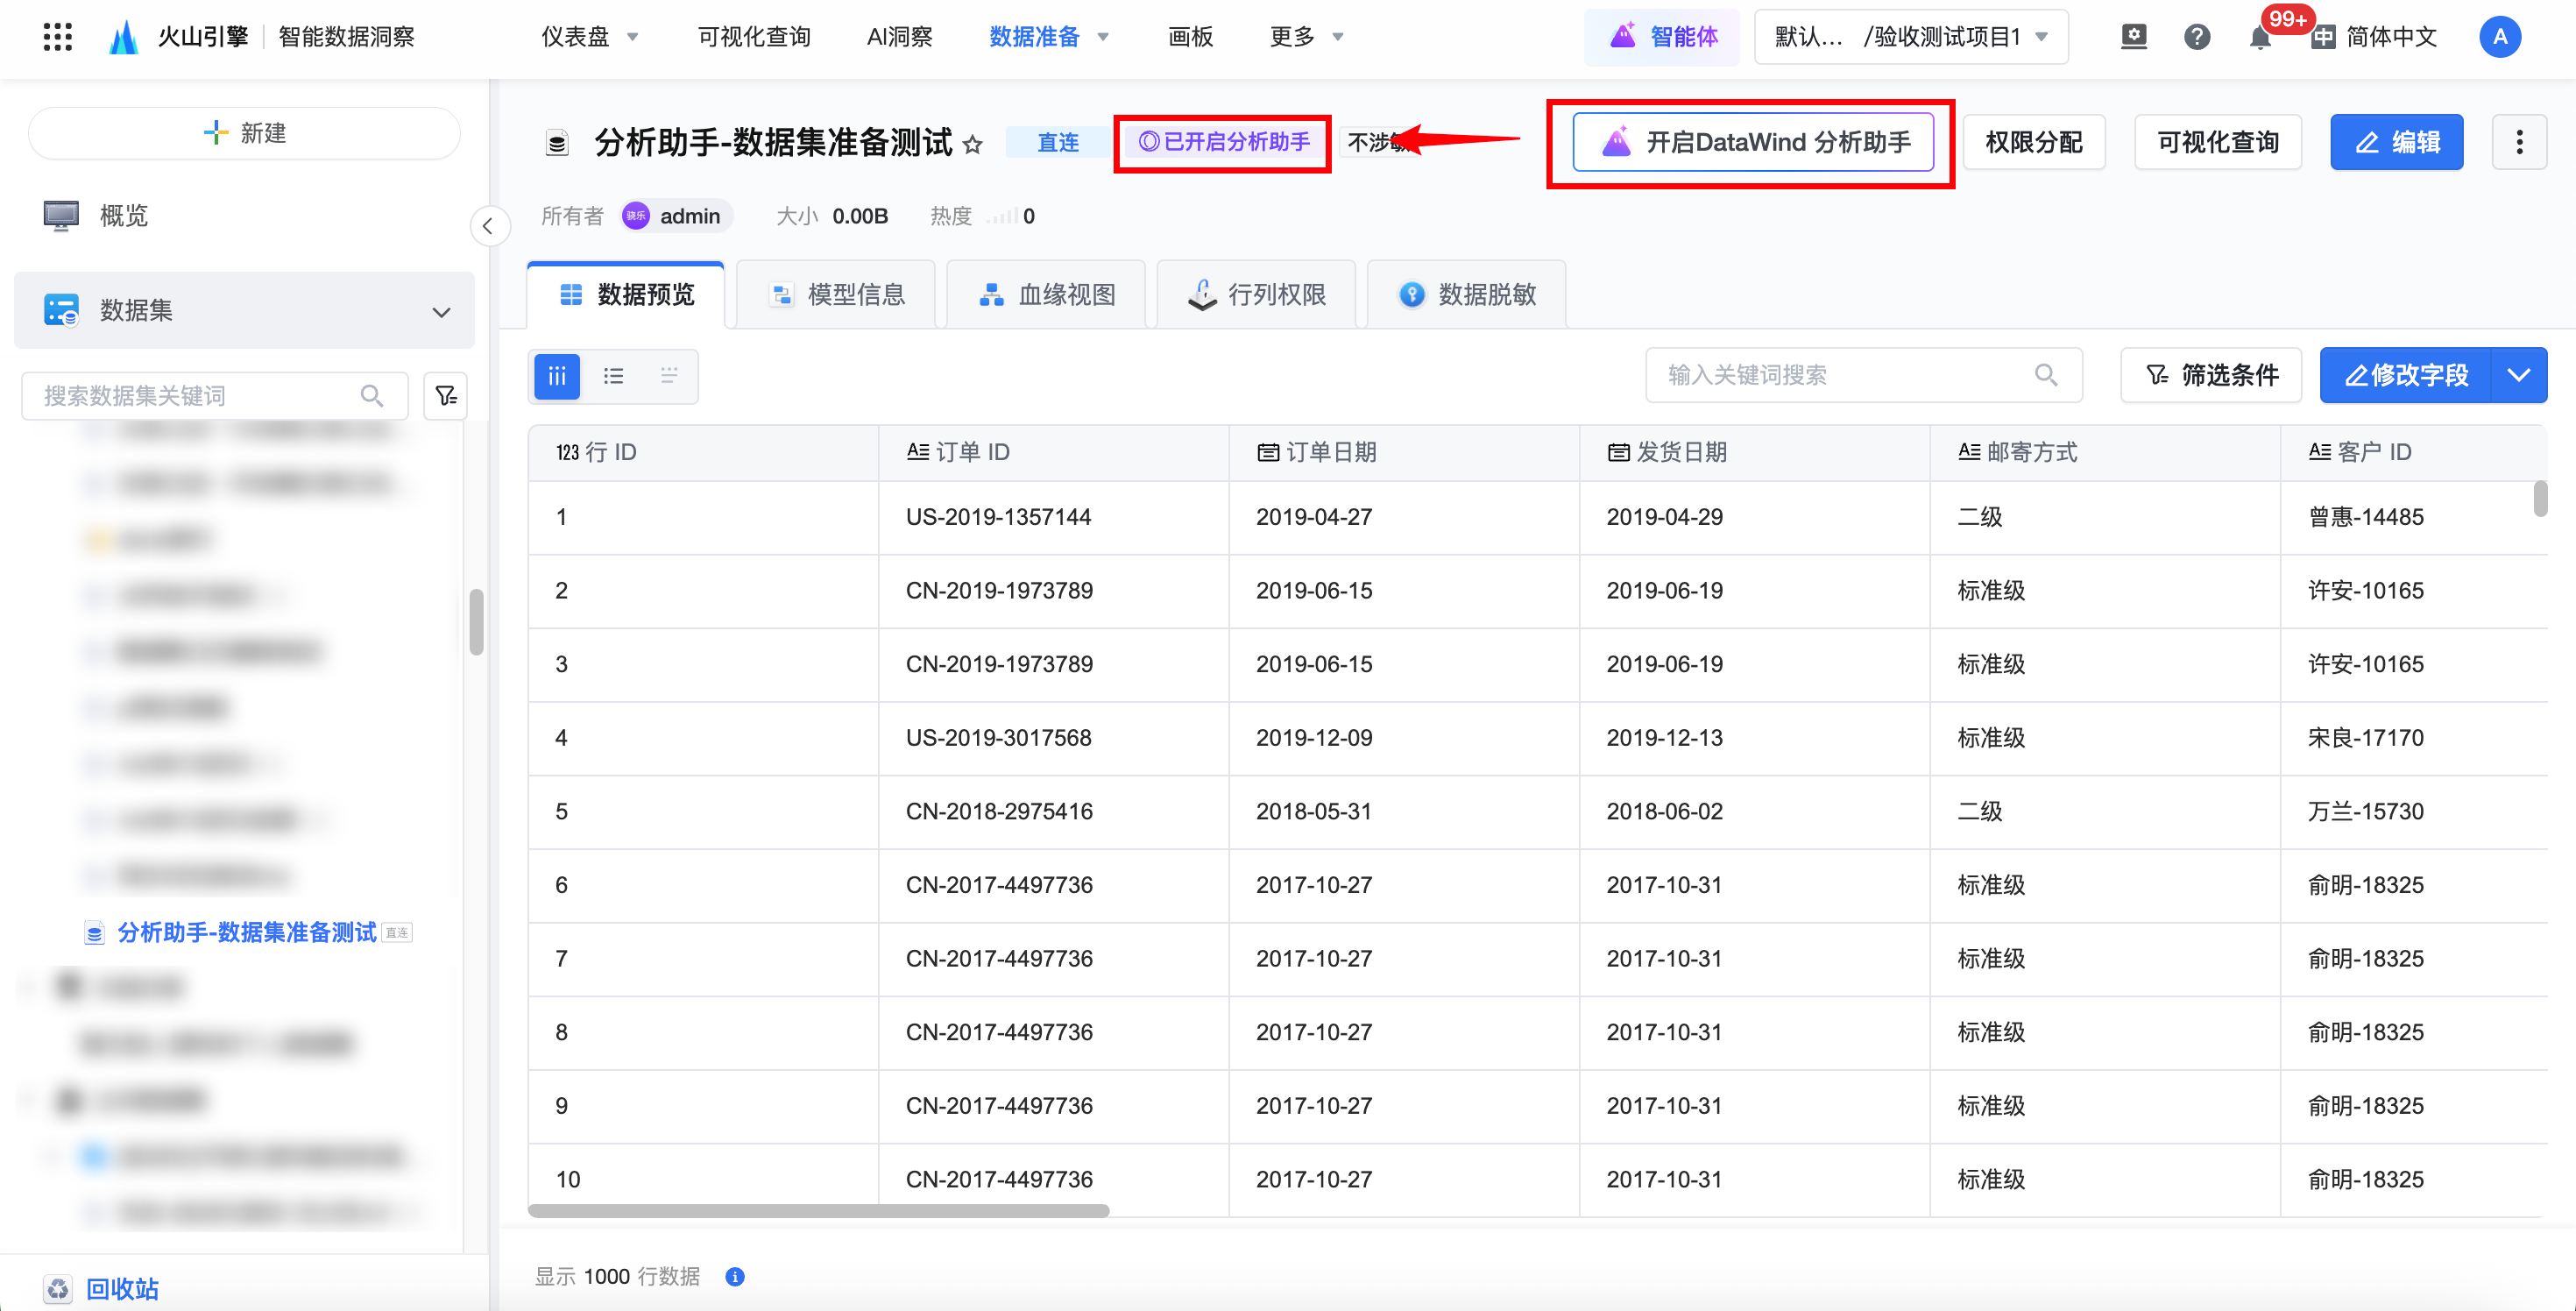2576x1311 pixels.
Task: Open AI洞察 in top navigation
Action: point(899,37)
